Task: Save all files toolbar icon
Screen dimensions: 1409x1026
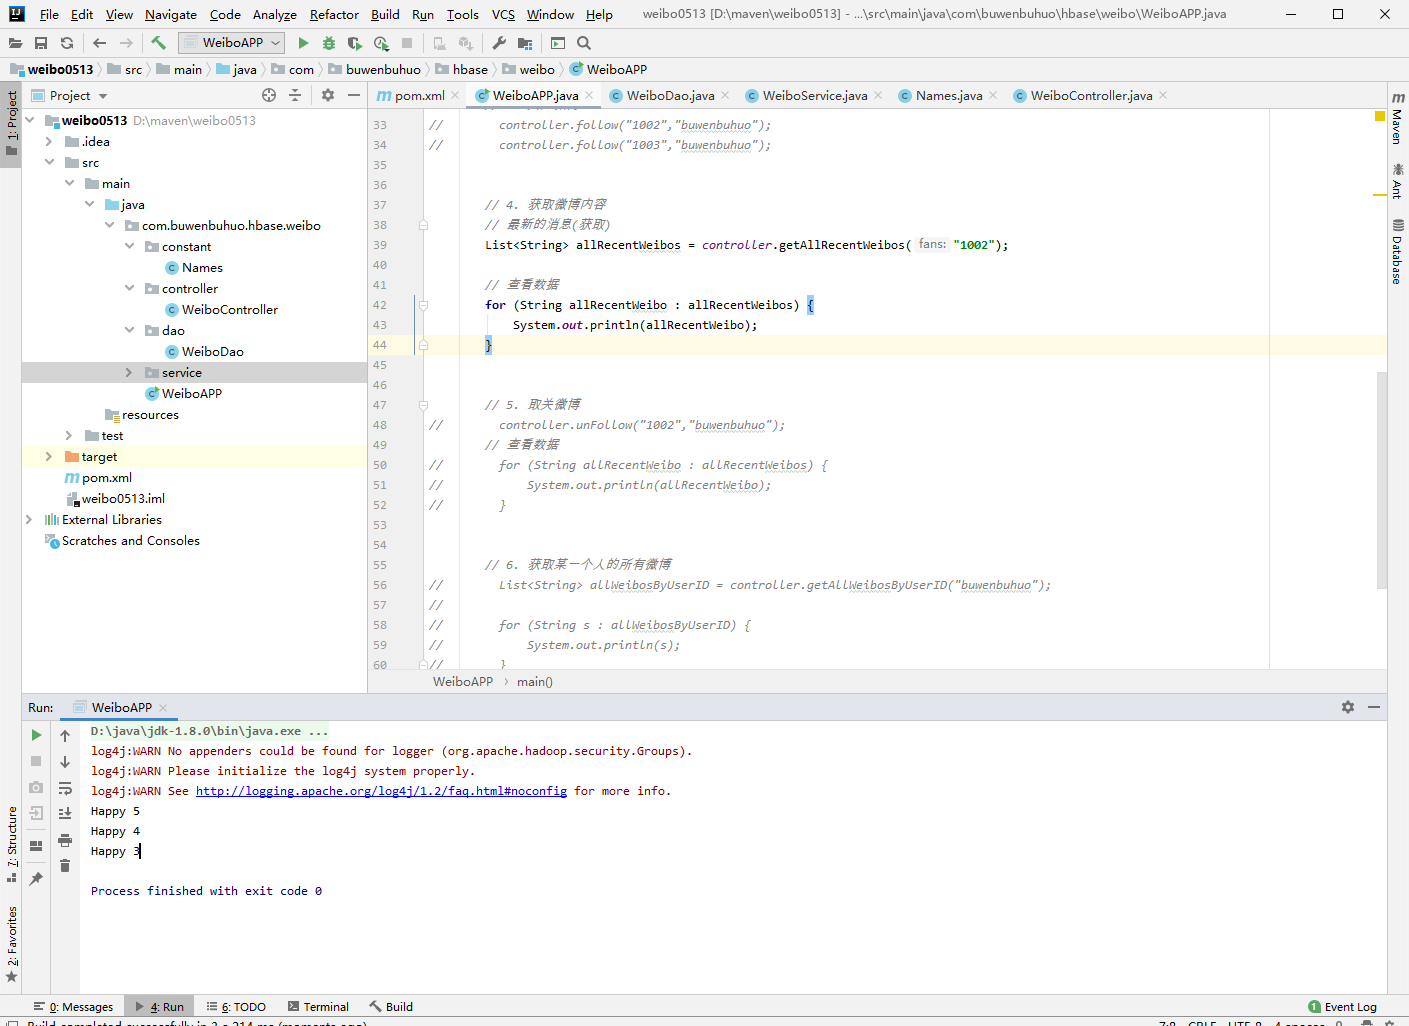Action: click(41, 43)
